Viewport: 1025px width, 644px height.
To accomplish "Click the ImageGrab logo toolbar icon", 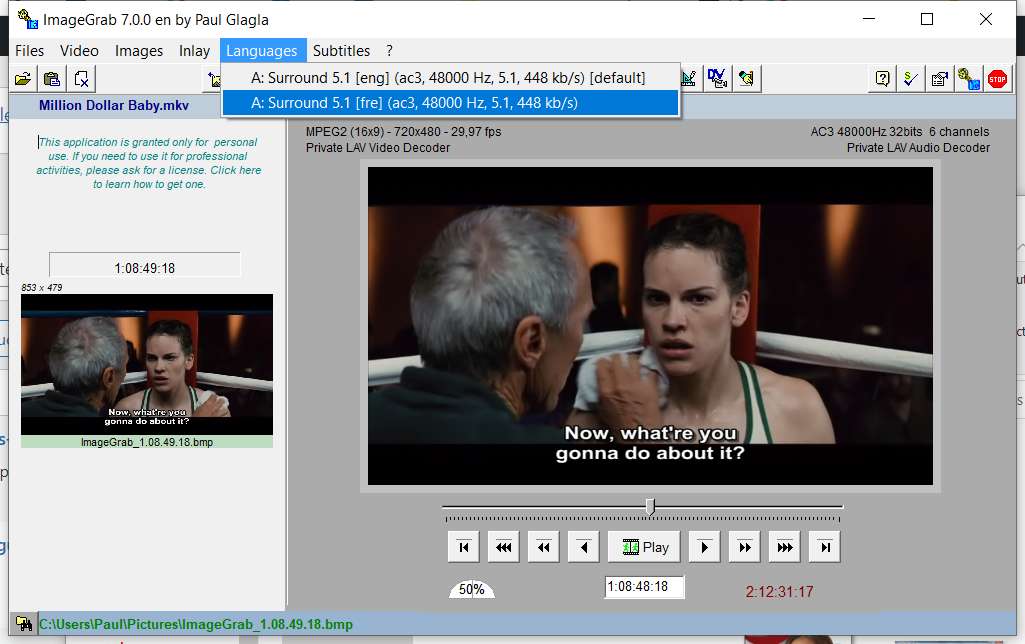I will [968, 79].
